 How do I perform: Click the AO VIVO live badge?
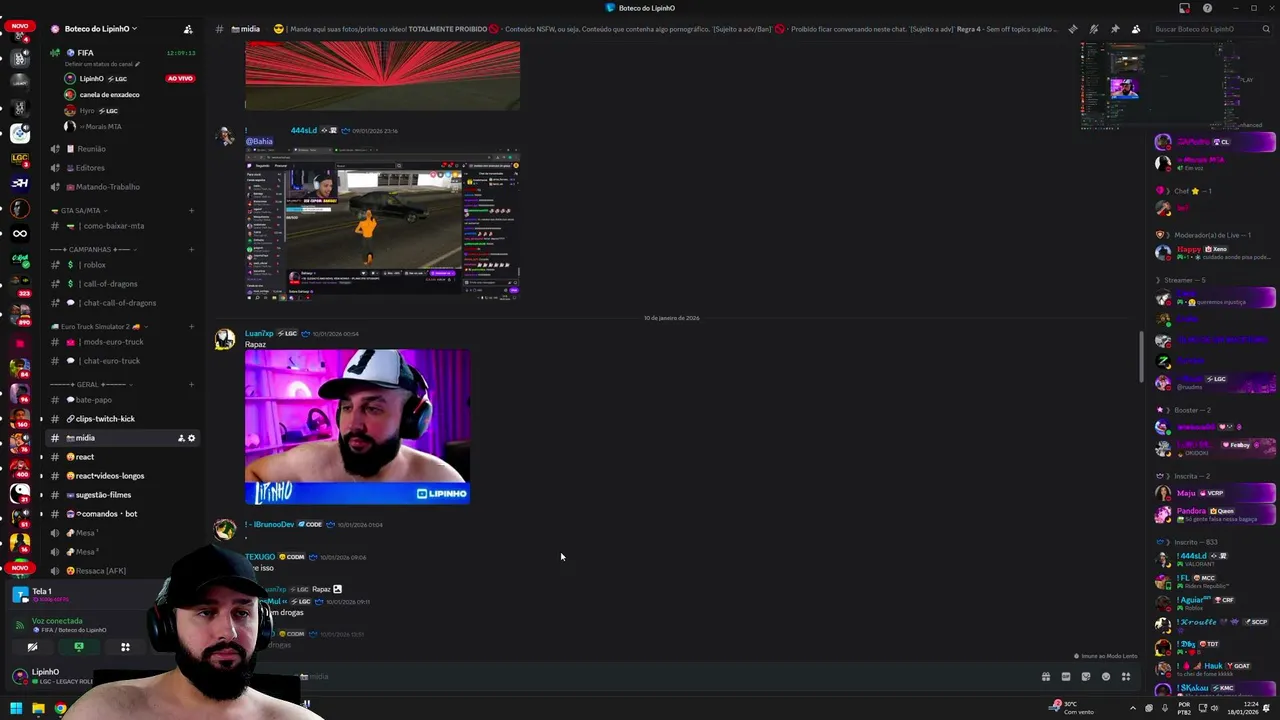(x=180, y=78)
